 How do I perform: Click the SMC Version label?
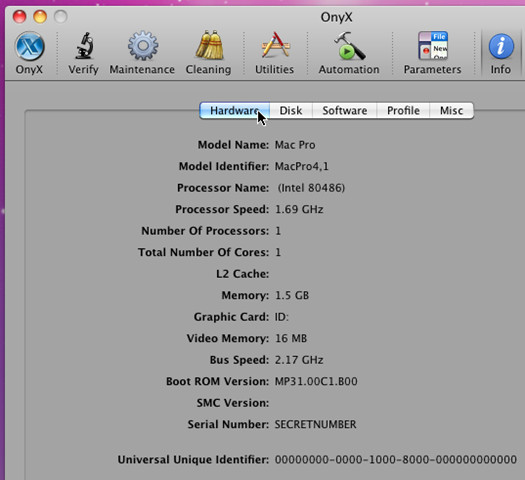(x=233, y=403)
